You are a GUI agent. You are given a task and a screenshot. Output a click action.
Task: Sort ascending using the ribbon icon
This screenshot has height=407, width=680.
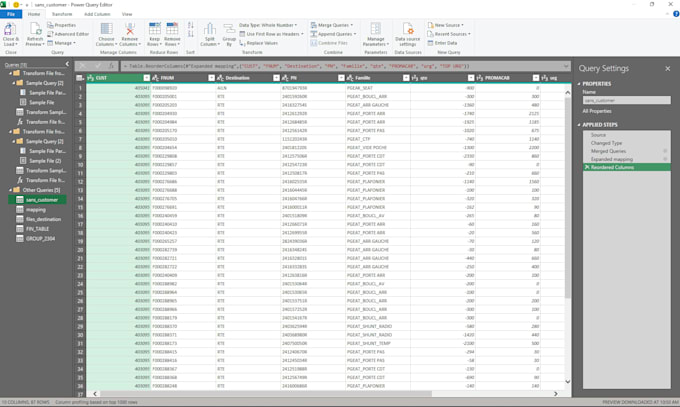[x=191, y=26]
